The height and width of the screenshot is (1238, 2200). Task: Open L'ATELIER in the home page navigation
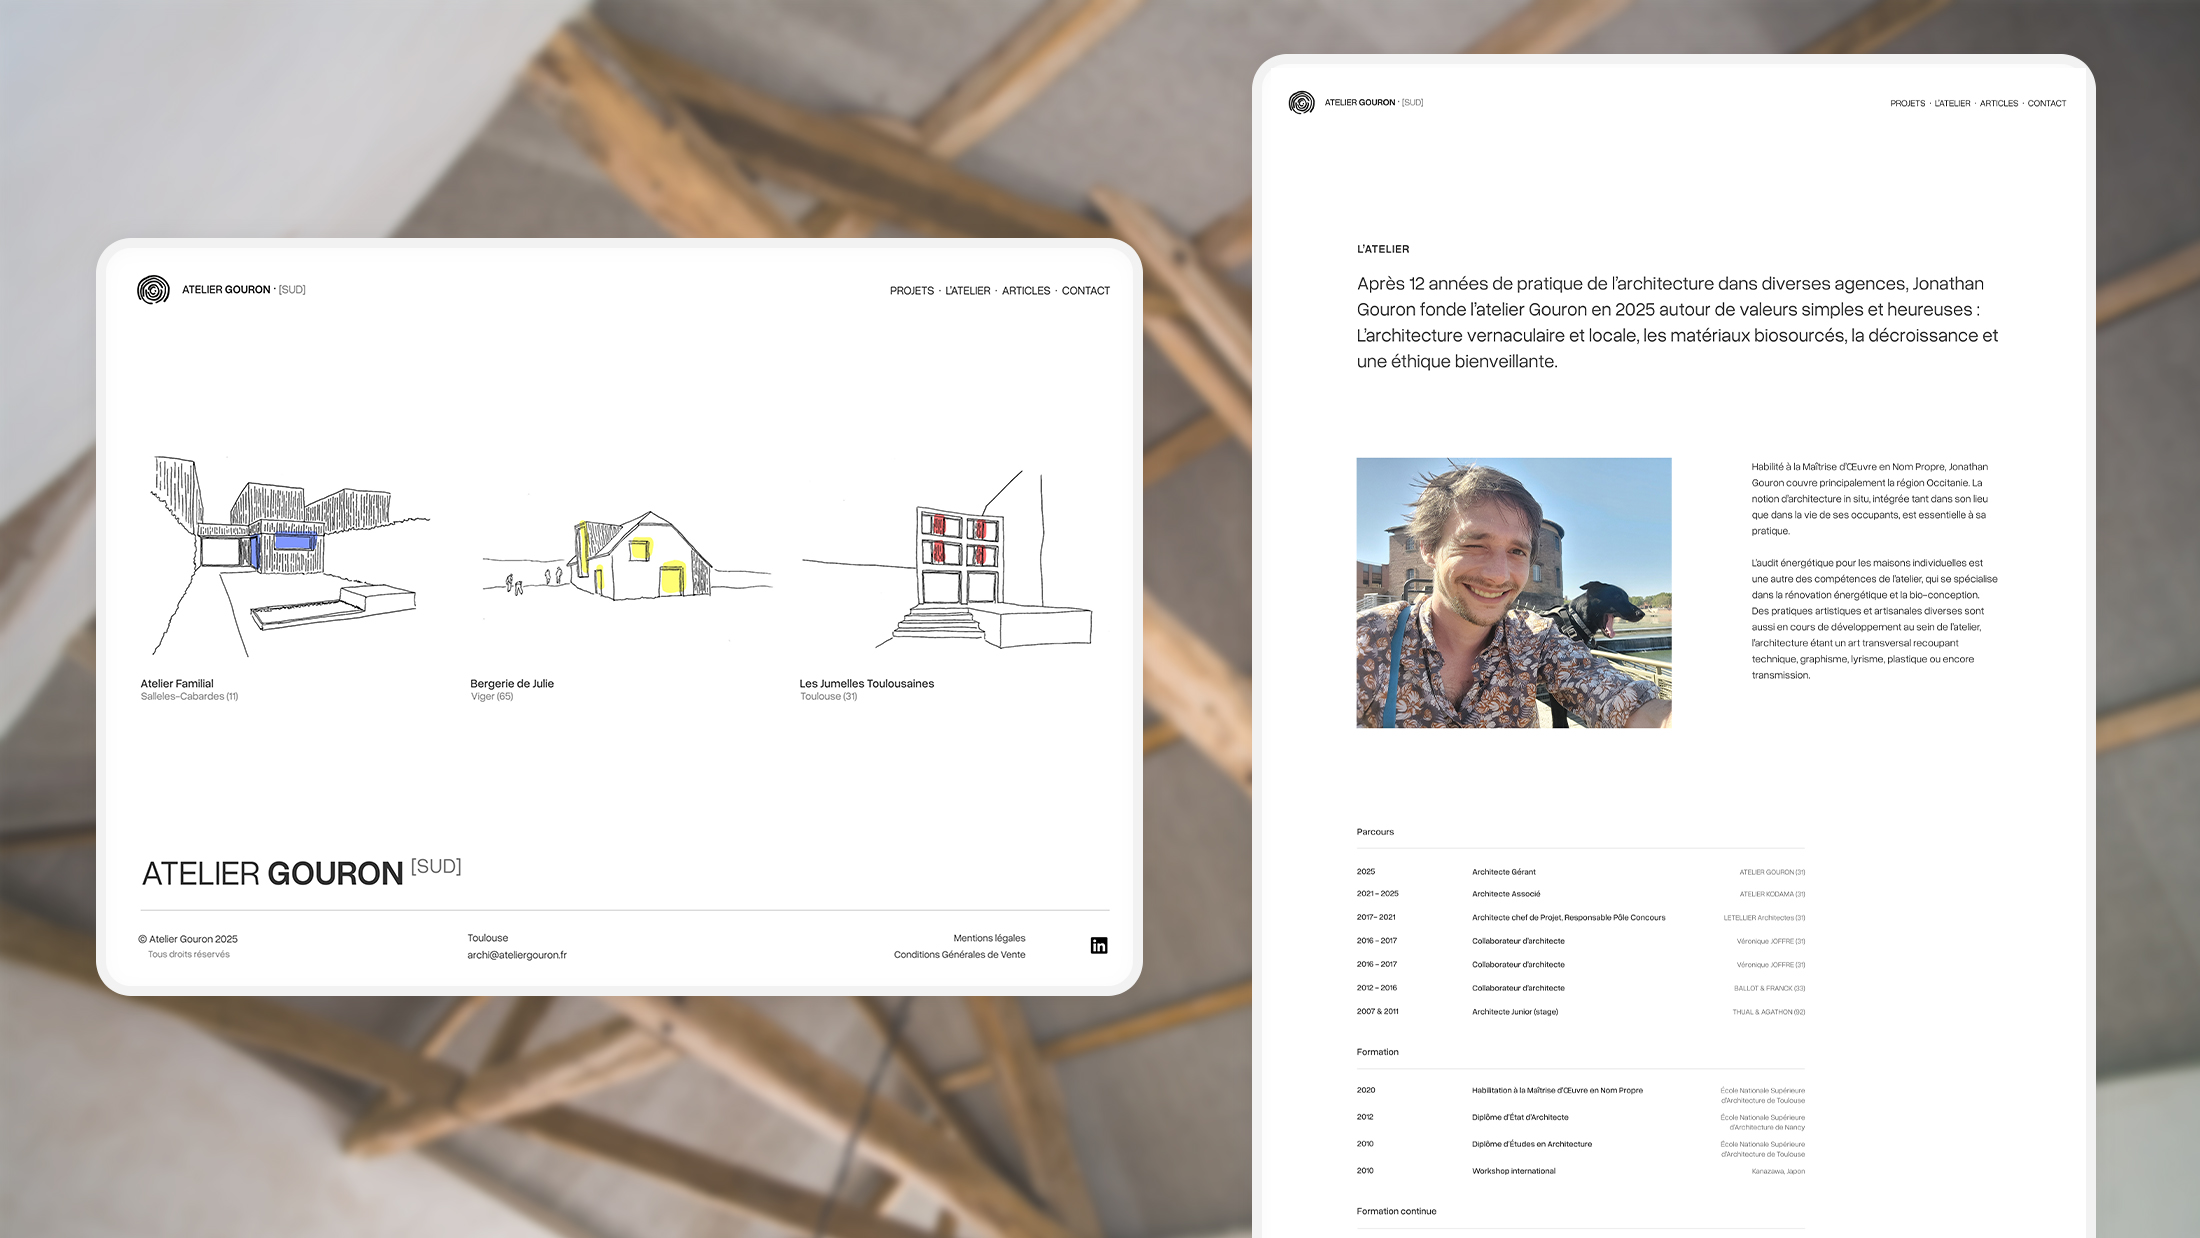pos(968,291)
